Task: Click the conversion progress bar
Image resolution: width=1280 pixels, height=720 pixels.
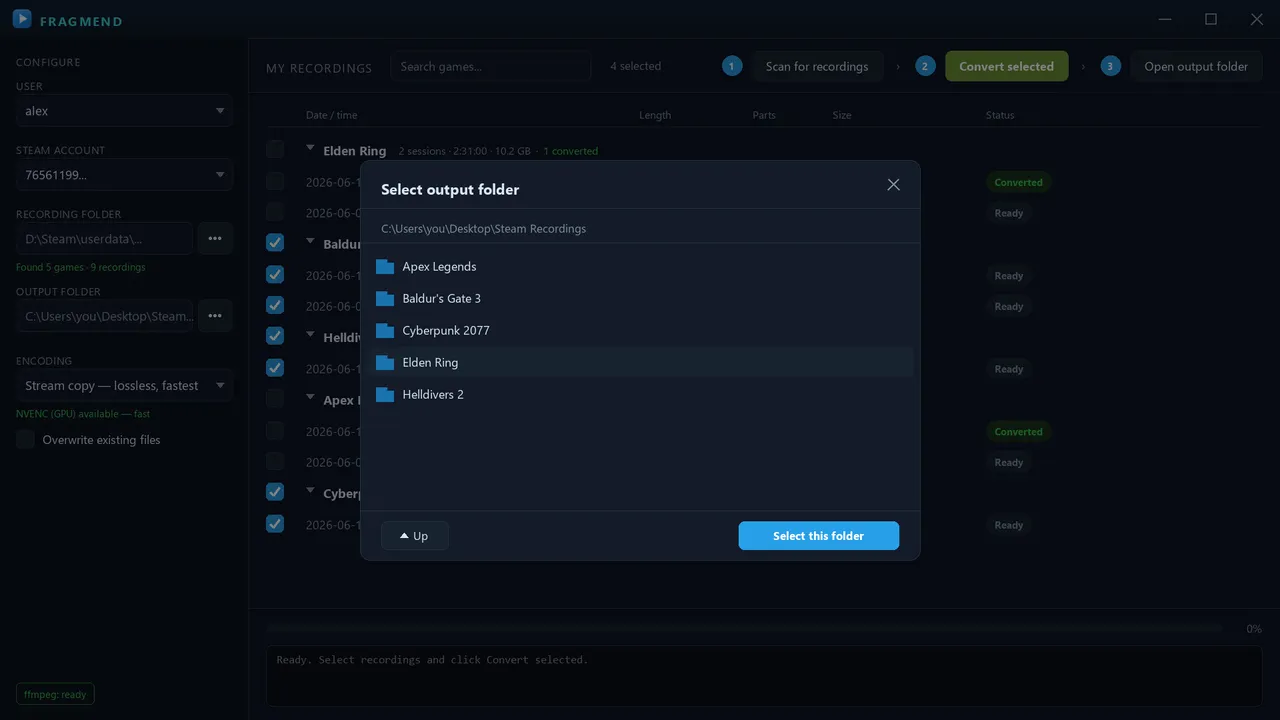Action: point(744,629)
